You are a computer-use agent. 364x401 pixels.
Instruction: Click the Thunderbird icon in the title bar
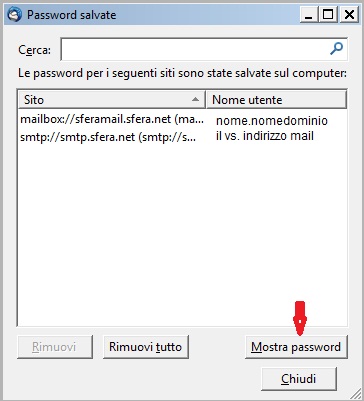[x=14, y=15]
